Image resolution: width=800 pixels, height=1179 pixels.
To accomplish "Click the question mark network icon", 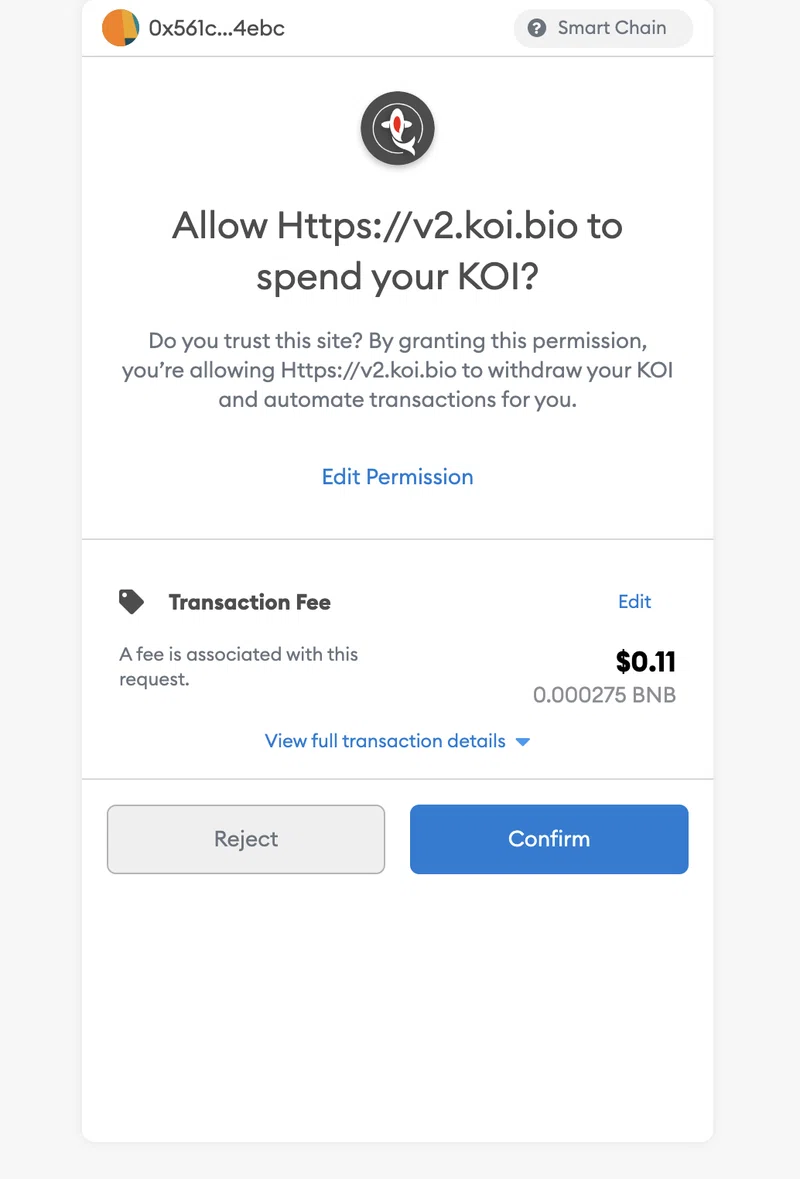I will pos(537,28).
